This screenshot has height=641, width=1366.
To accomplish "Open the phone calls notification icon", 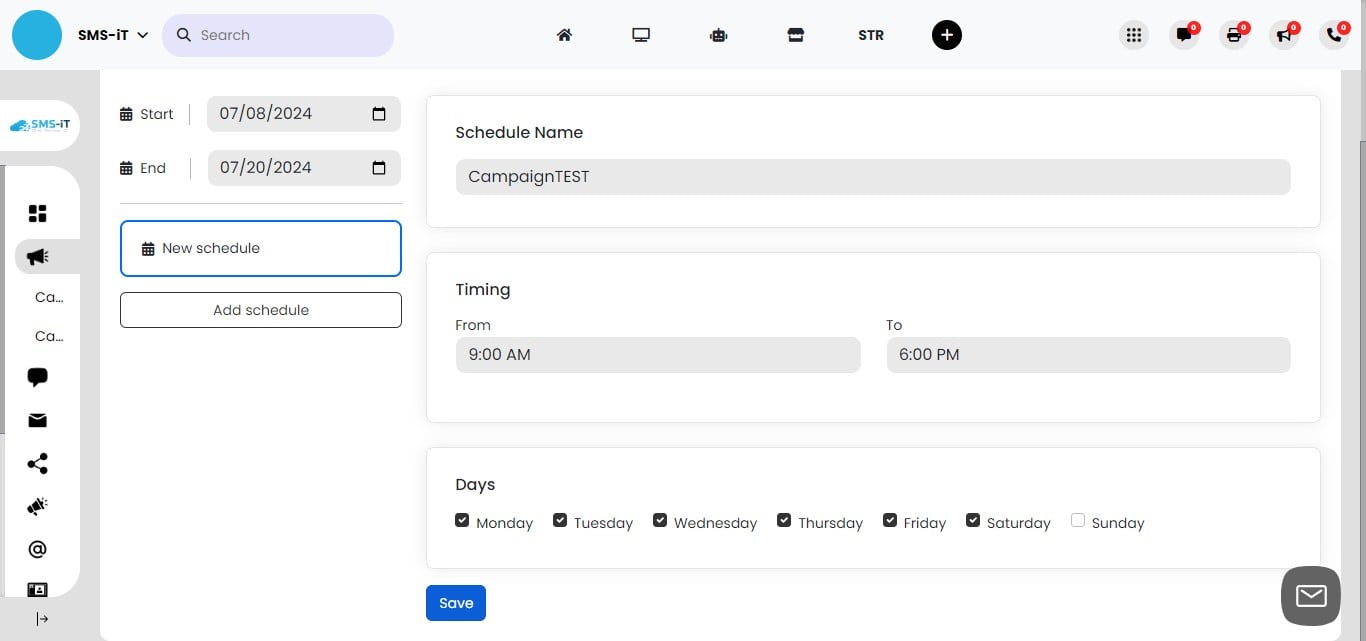I will pos(1334,35).
